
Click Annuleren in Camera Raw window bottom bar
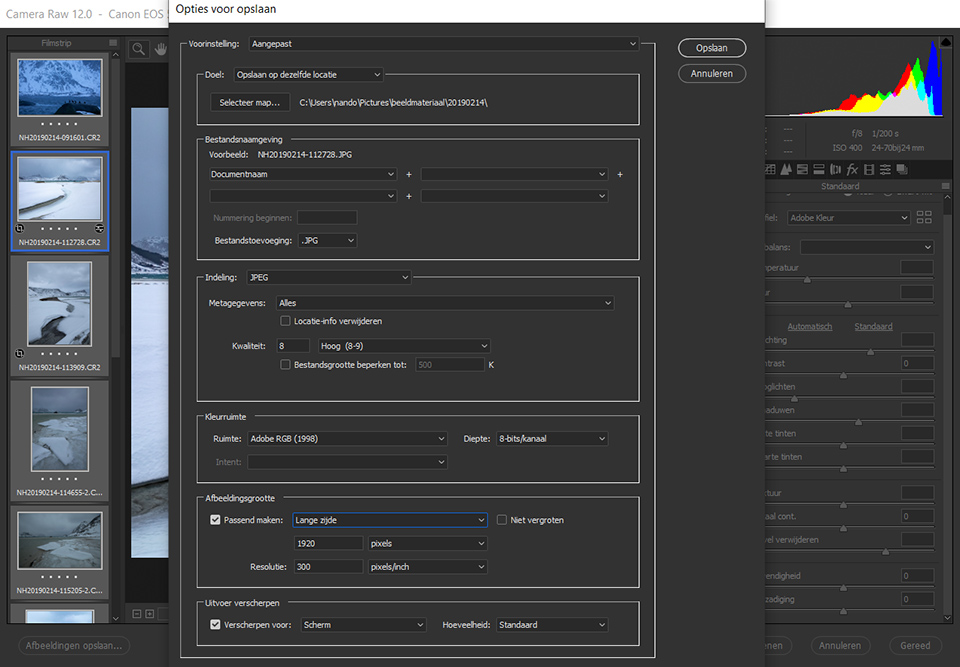pos(839,645)
